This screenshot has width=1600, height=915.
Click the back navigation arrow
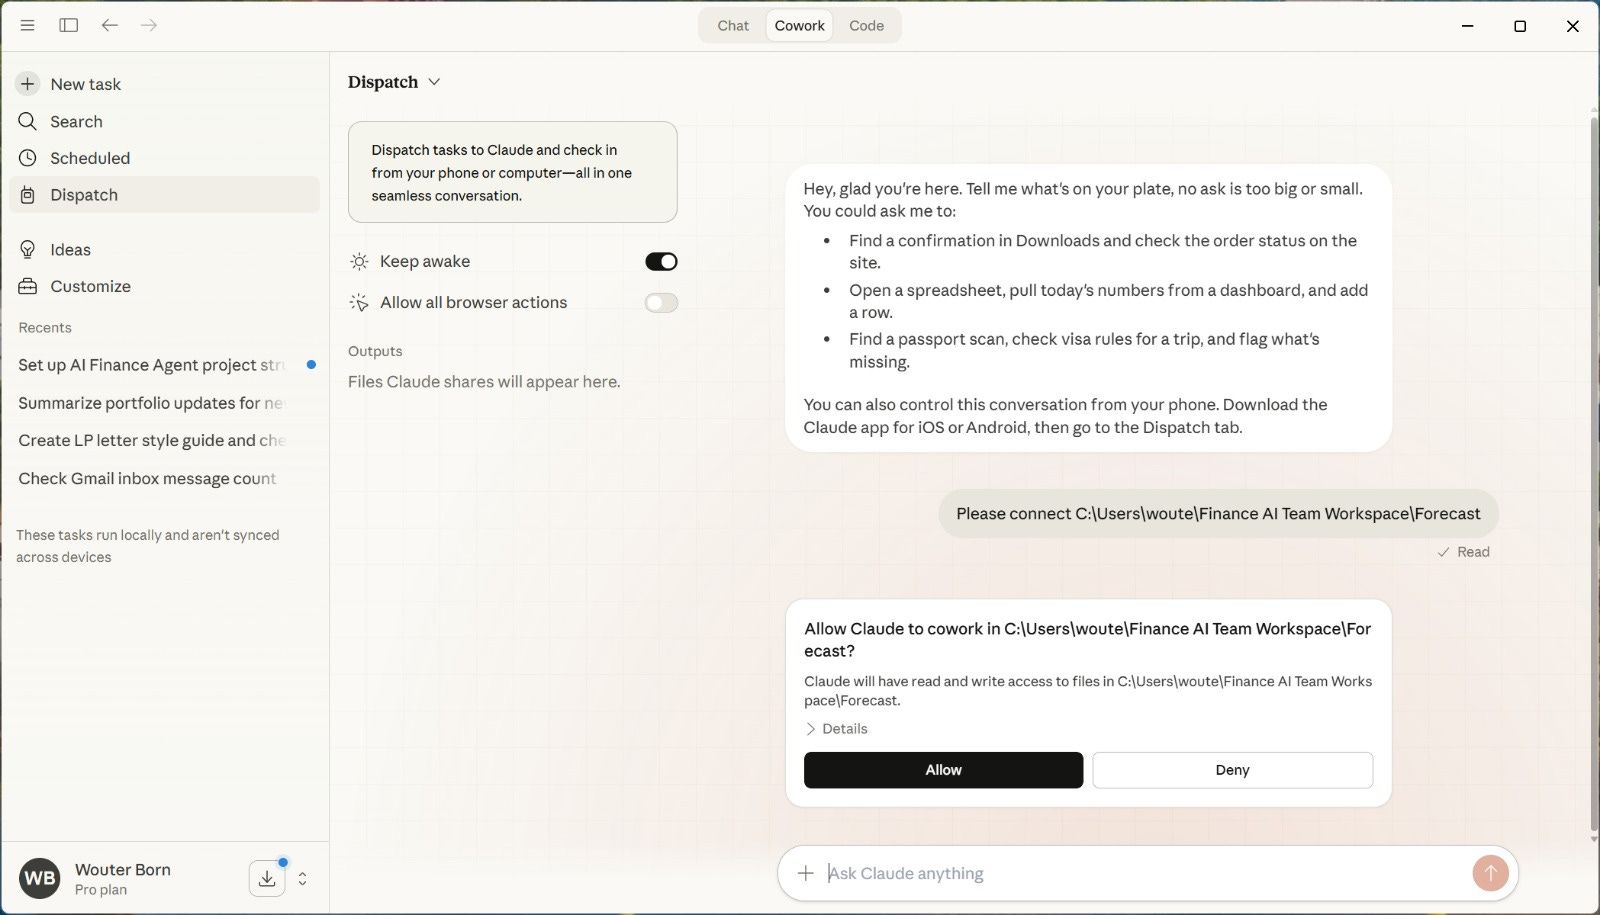tap(110, 25)
